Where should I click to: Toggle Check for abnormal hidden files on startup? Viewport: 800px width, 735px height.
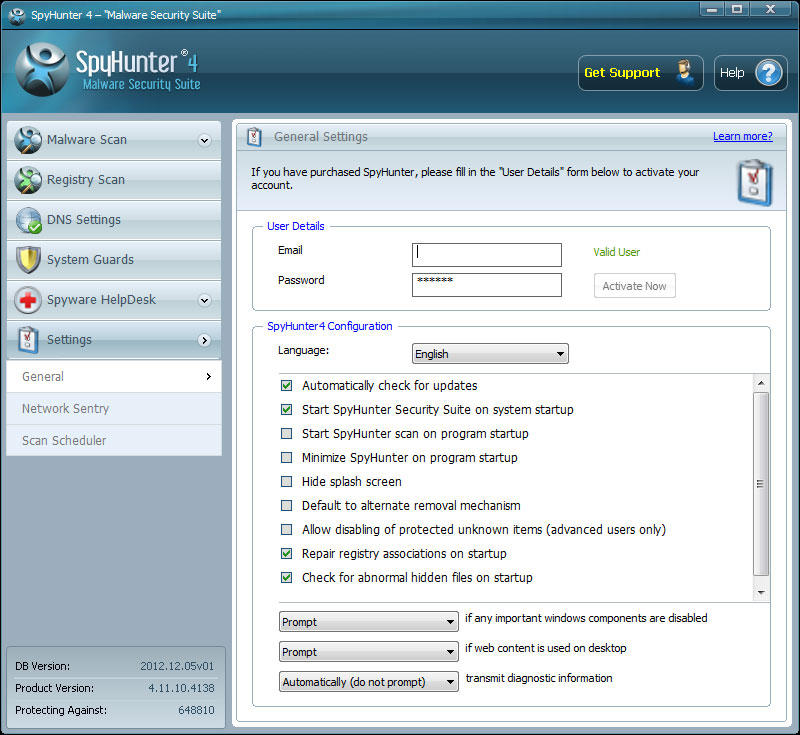[x=287, y=577]
